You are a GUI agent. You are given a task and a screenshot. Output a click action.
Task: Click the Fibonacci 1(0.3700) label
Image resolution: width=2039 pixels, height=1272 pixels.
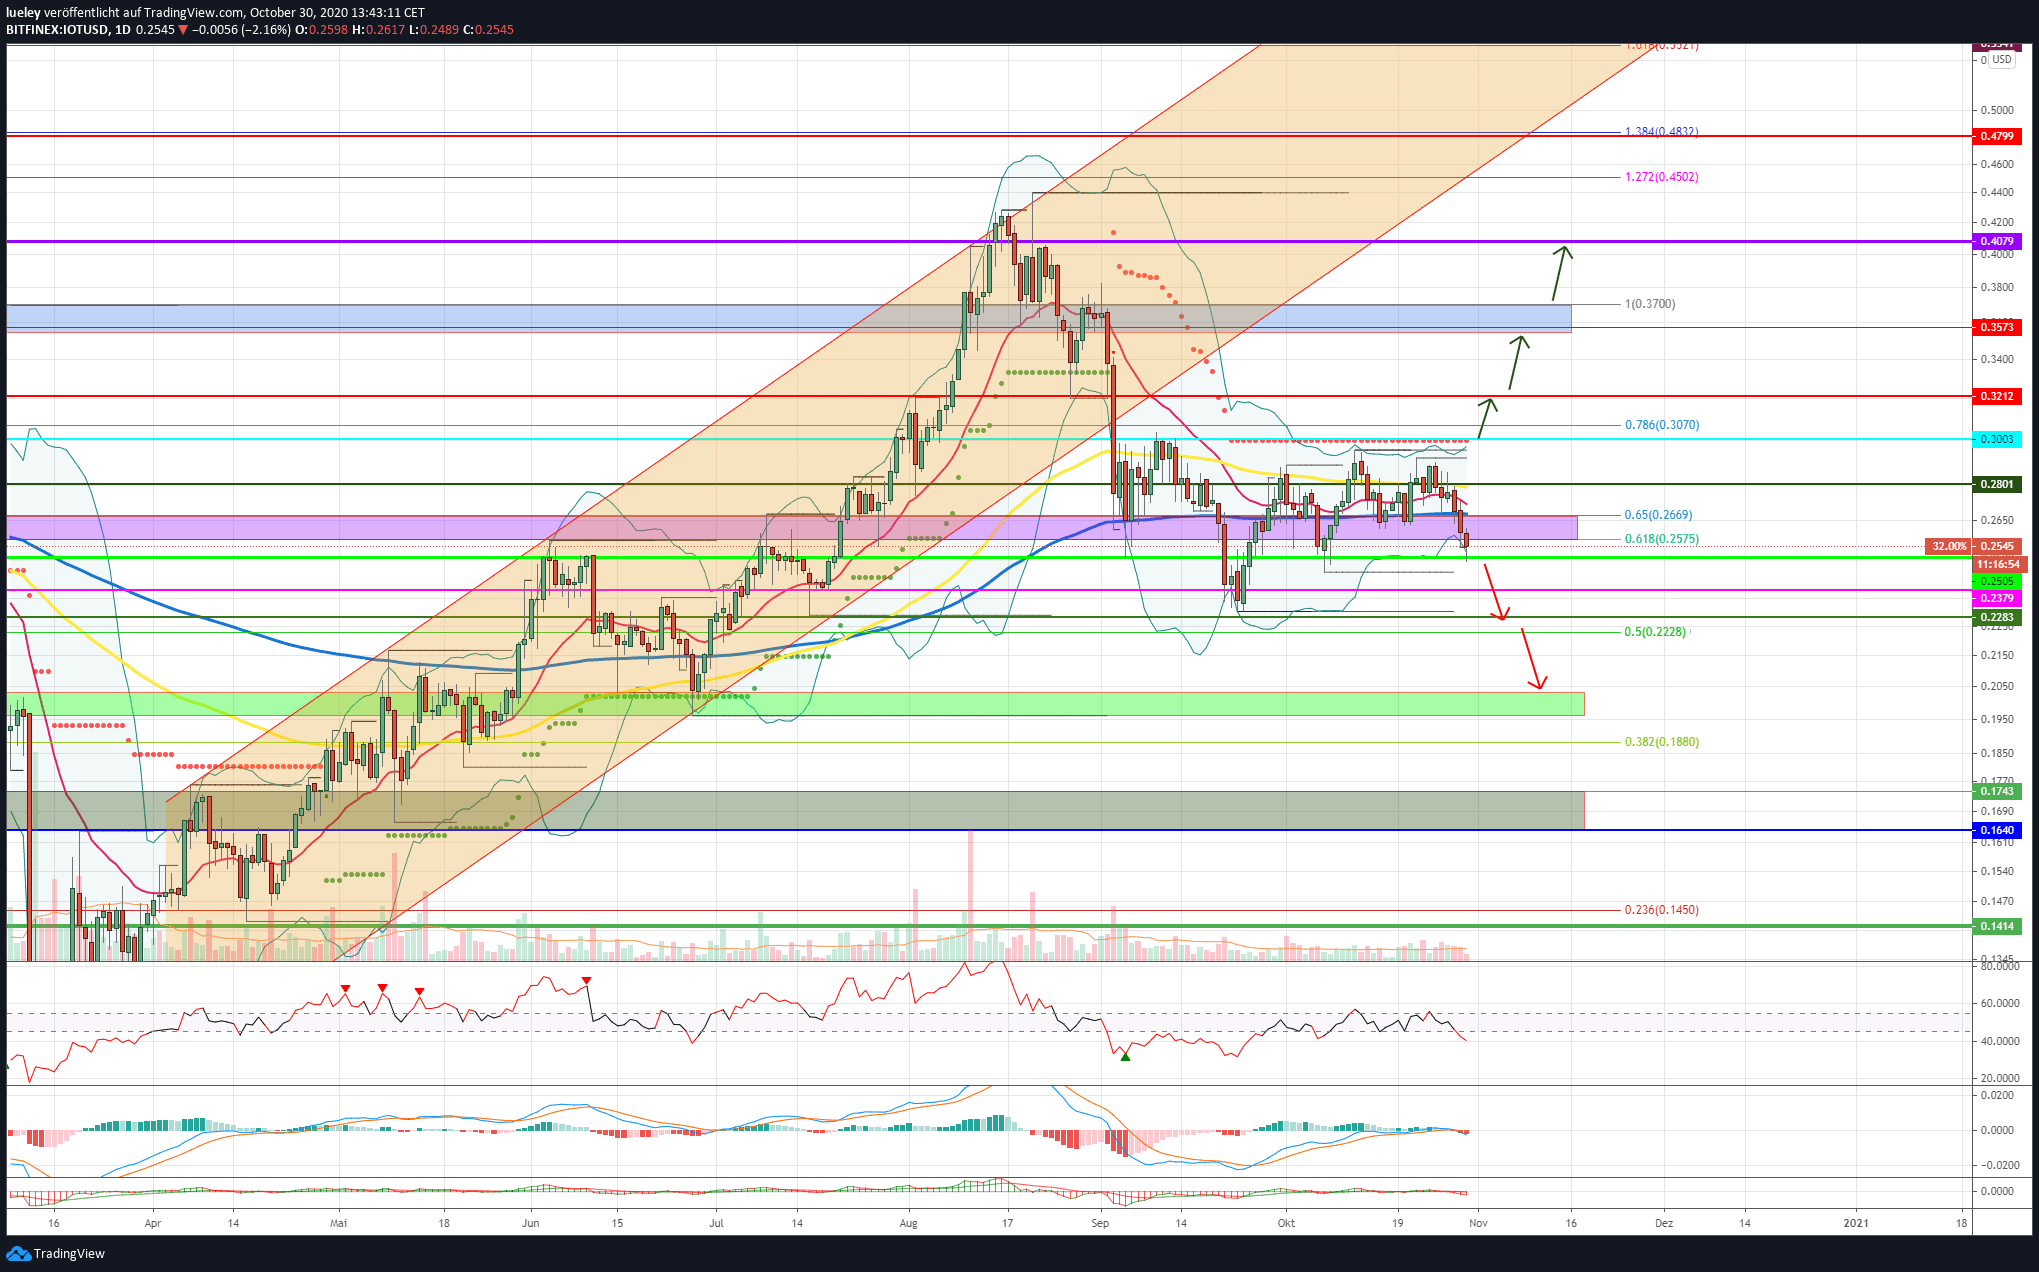1650,304
